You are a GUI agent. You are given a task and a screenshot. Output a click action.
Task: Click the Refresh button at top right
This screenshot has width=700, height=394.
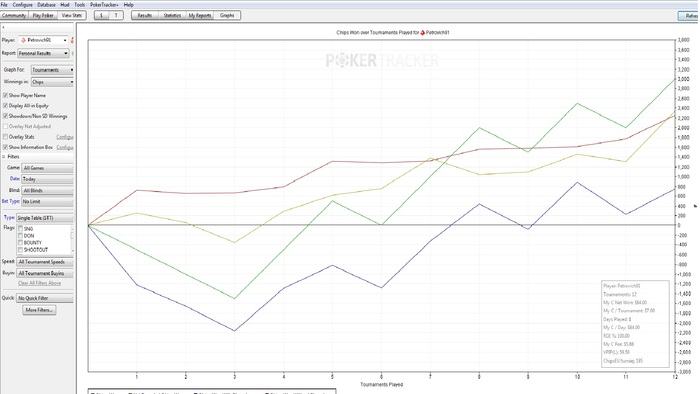tap(689, 16)
